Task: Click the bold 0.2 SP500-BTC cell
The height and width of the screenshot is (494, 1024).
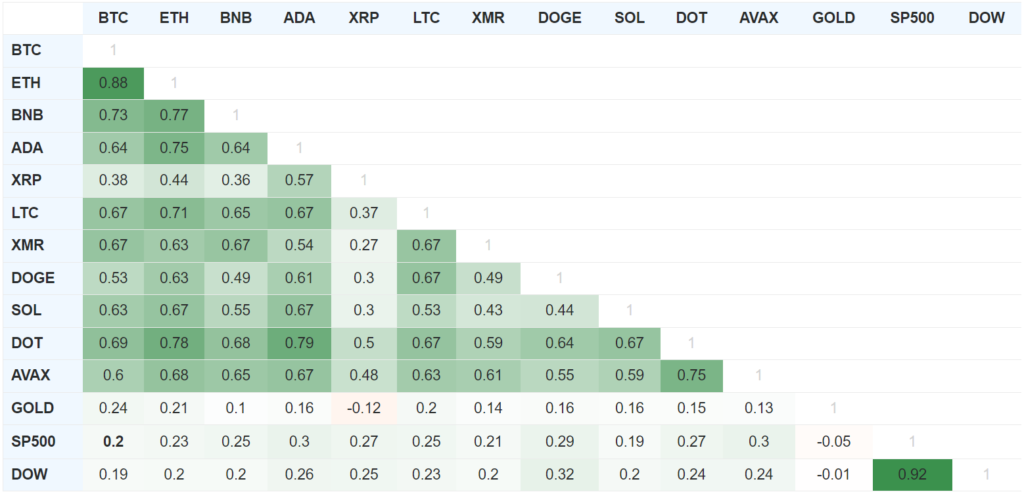Action: (113, 440)
